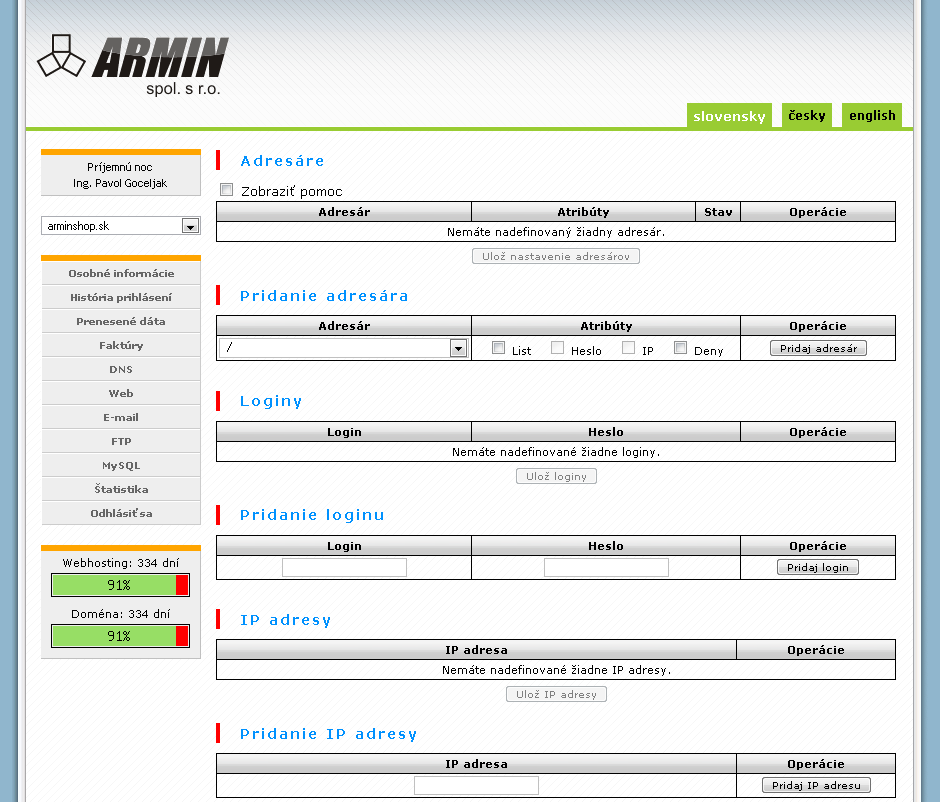
Task: Open História prihlásení menu item
Action: point(121,297)
